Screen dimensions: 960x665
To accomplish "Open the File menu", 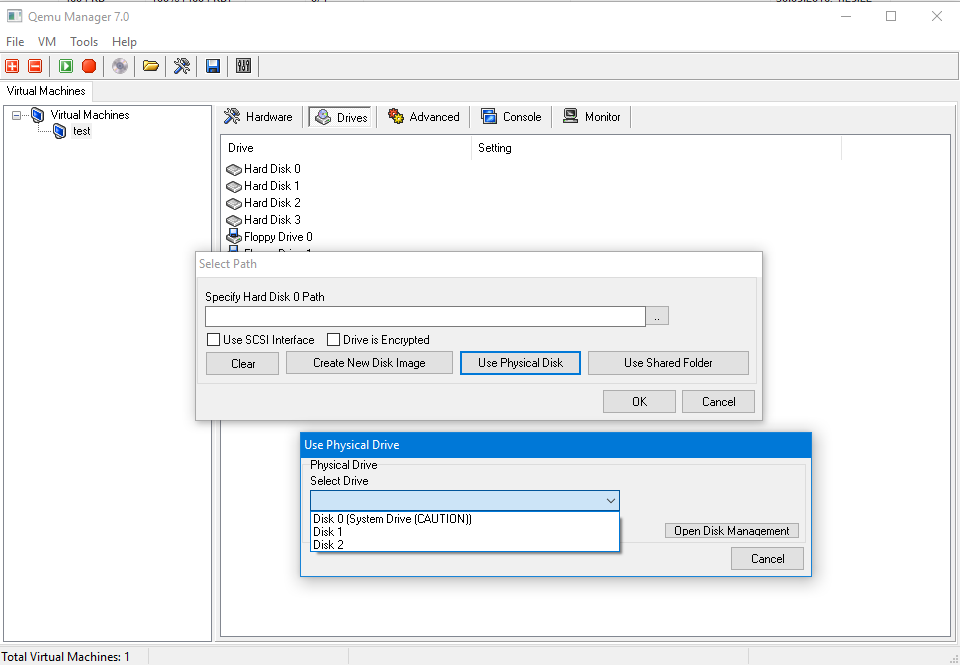I will [x=15, y=42].
